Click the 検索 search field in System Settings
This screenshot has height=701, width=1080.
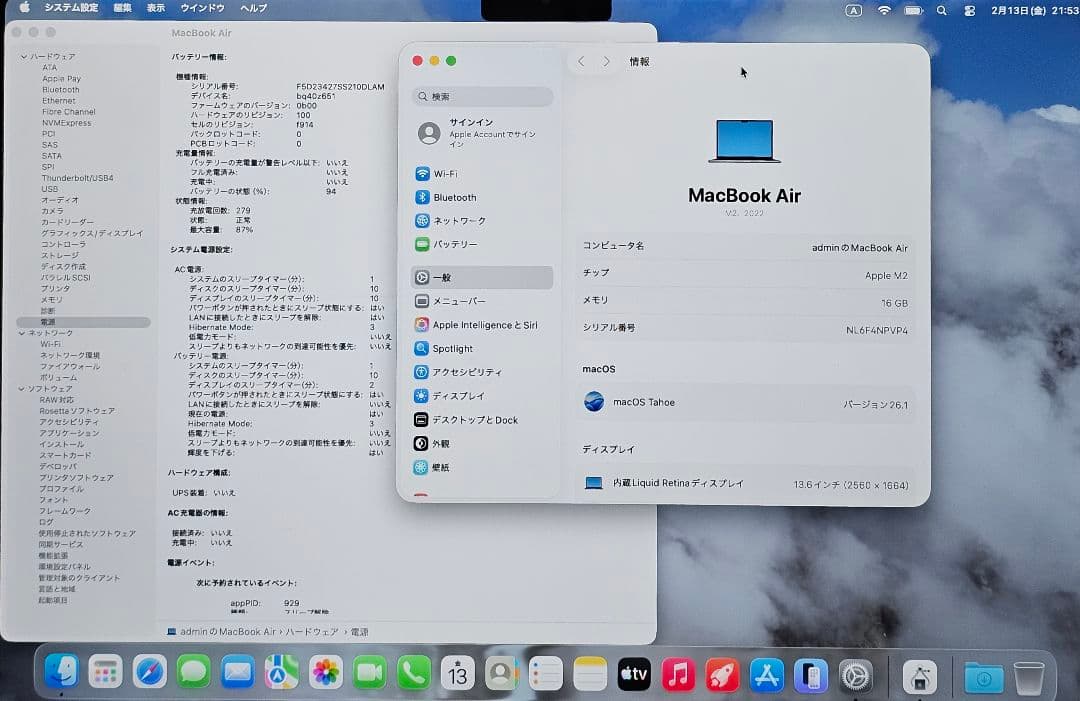[482, 96]
